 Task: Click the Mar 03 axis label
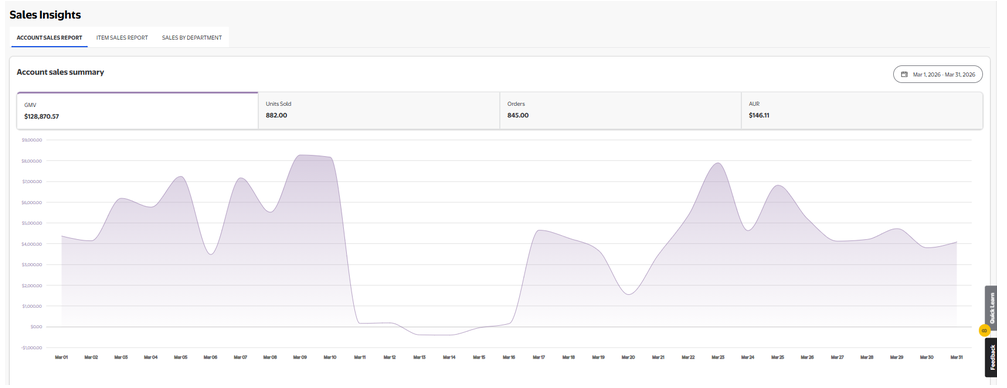point(121,357)
